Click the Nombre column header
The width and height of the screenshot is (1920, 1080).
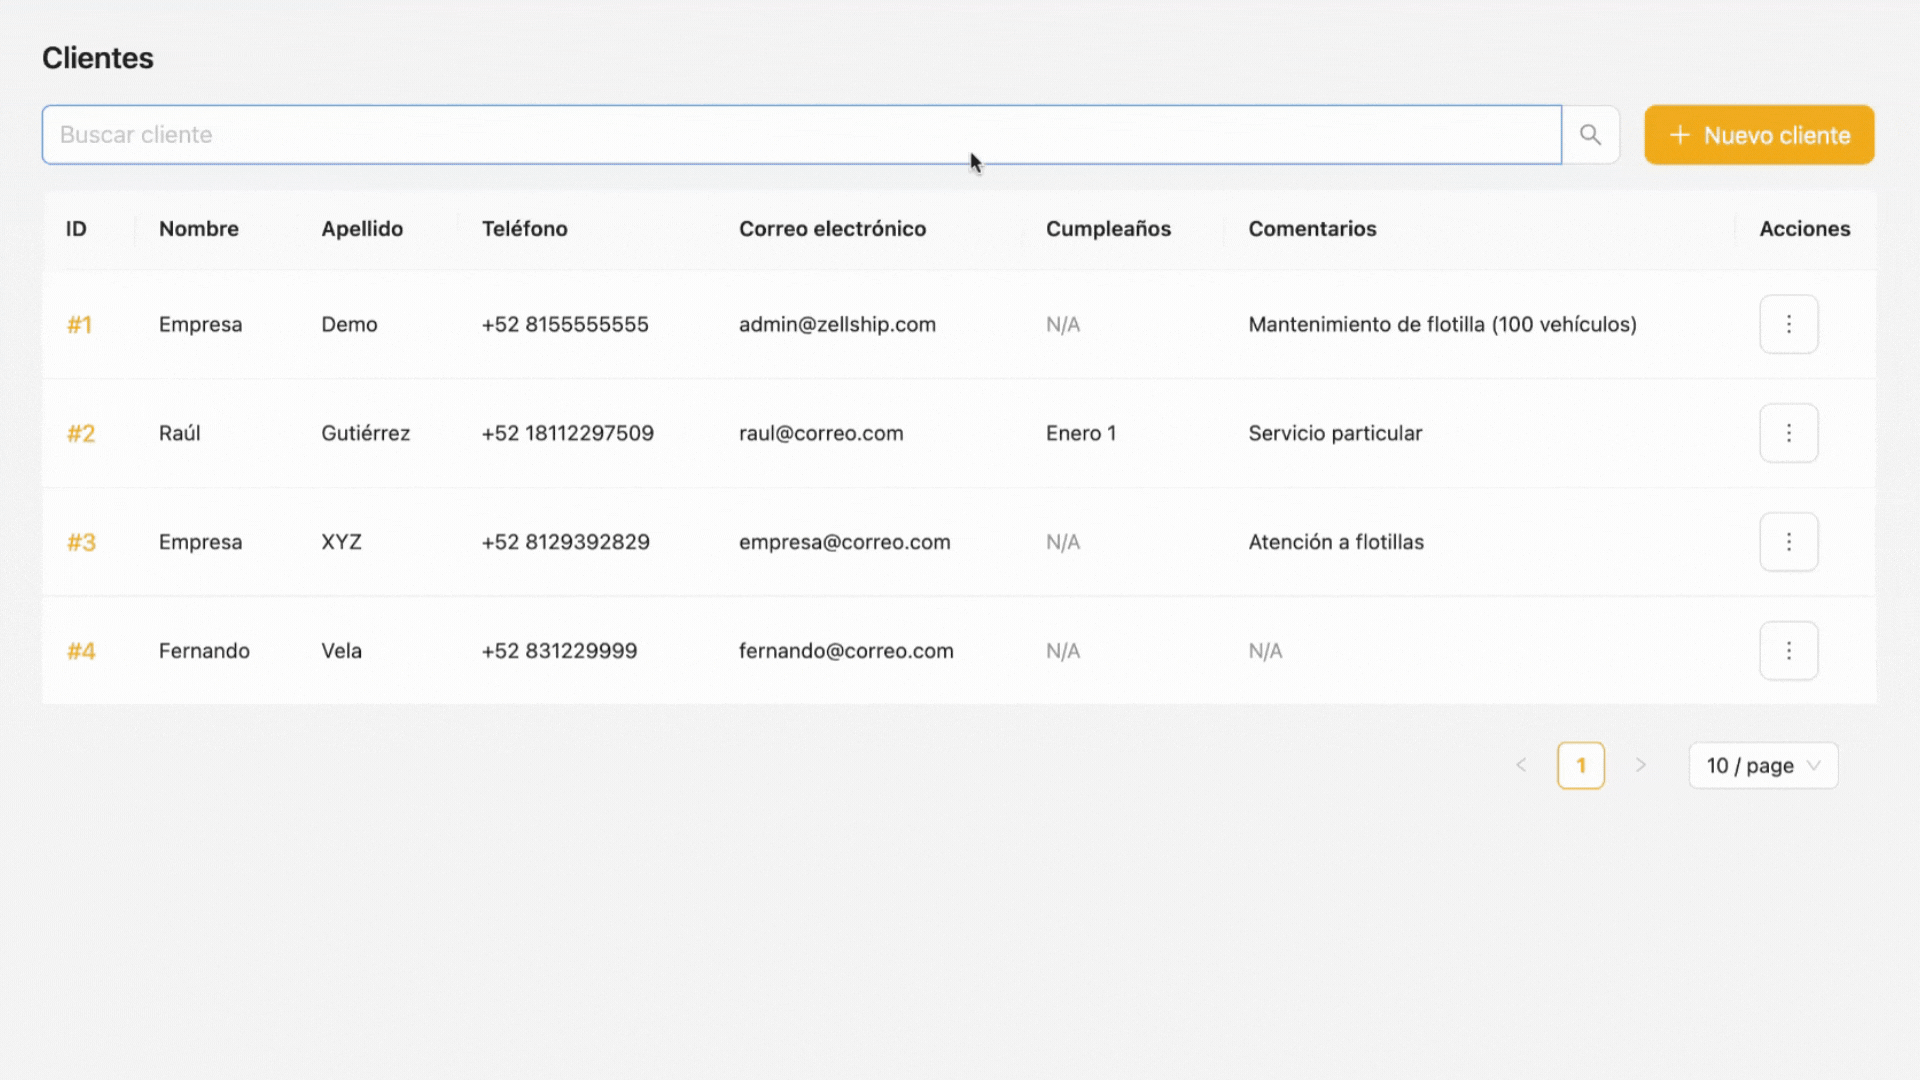click(199, 229)
